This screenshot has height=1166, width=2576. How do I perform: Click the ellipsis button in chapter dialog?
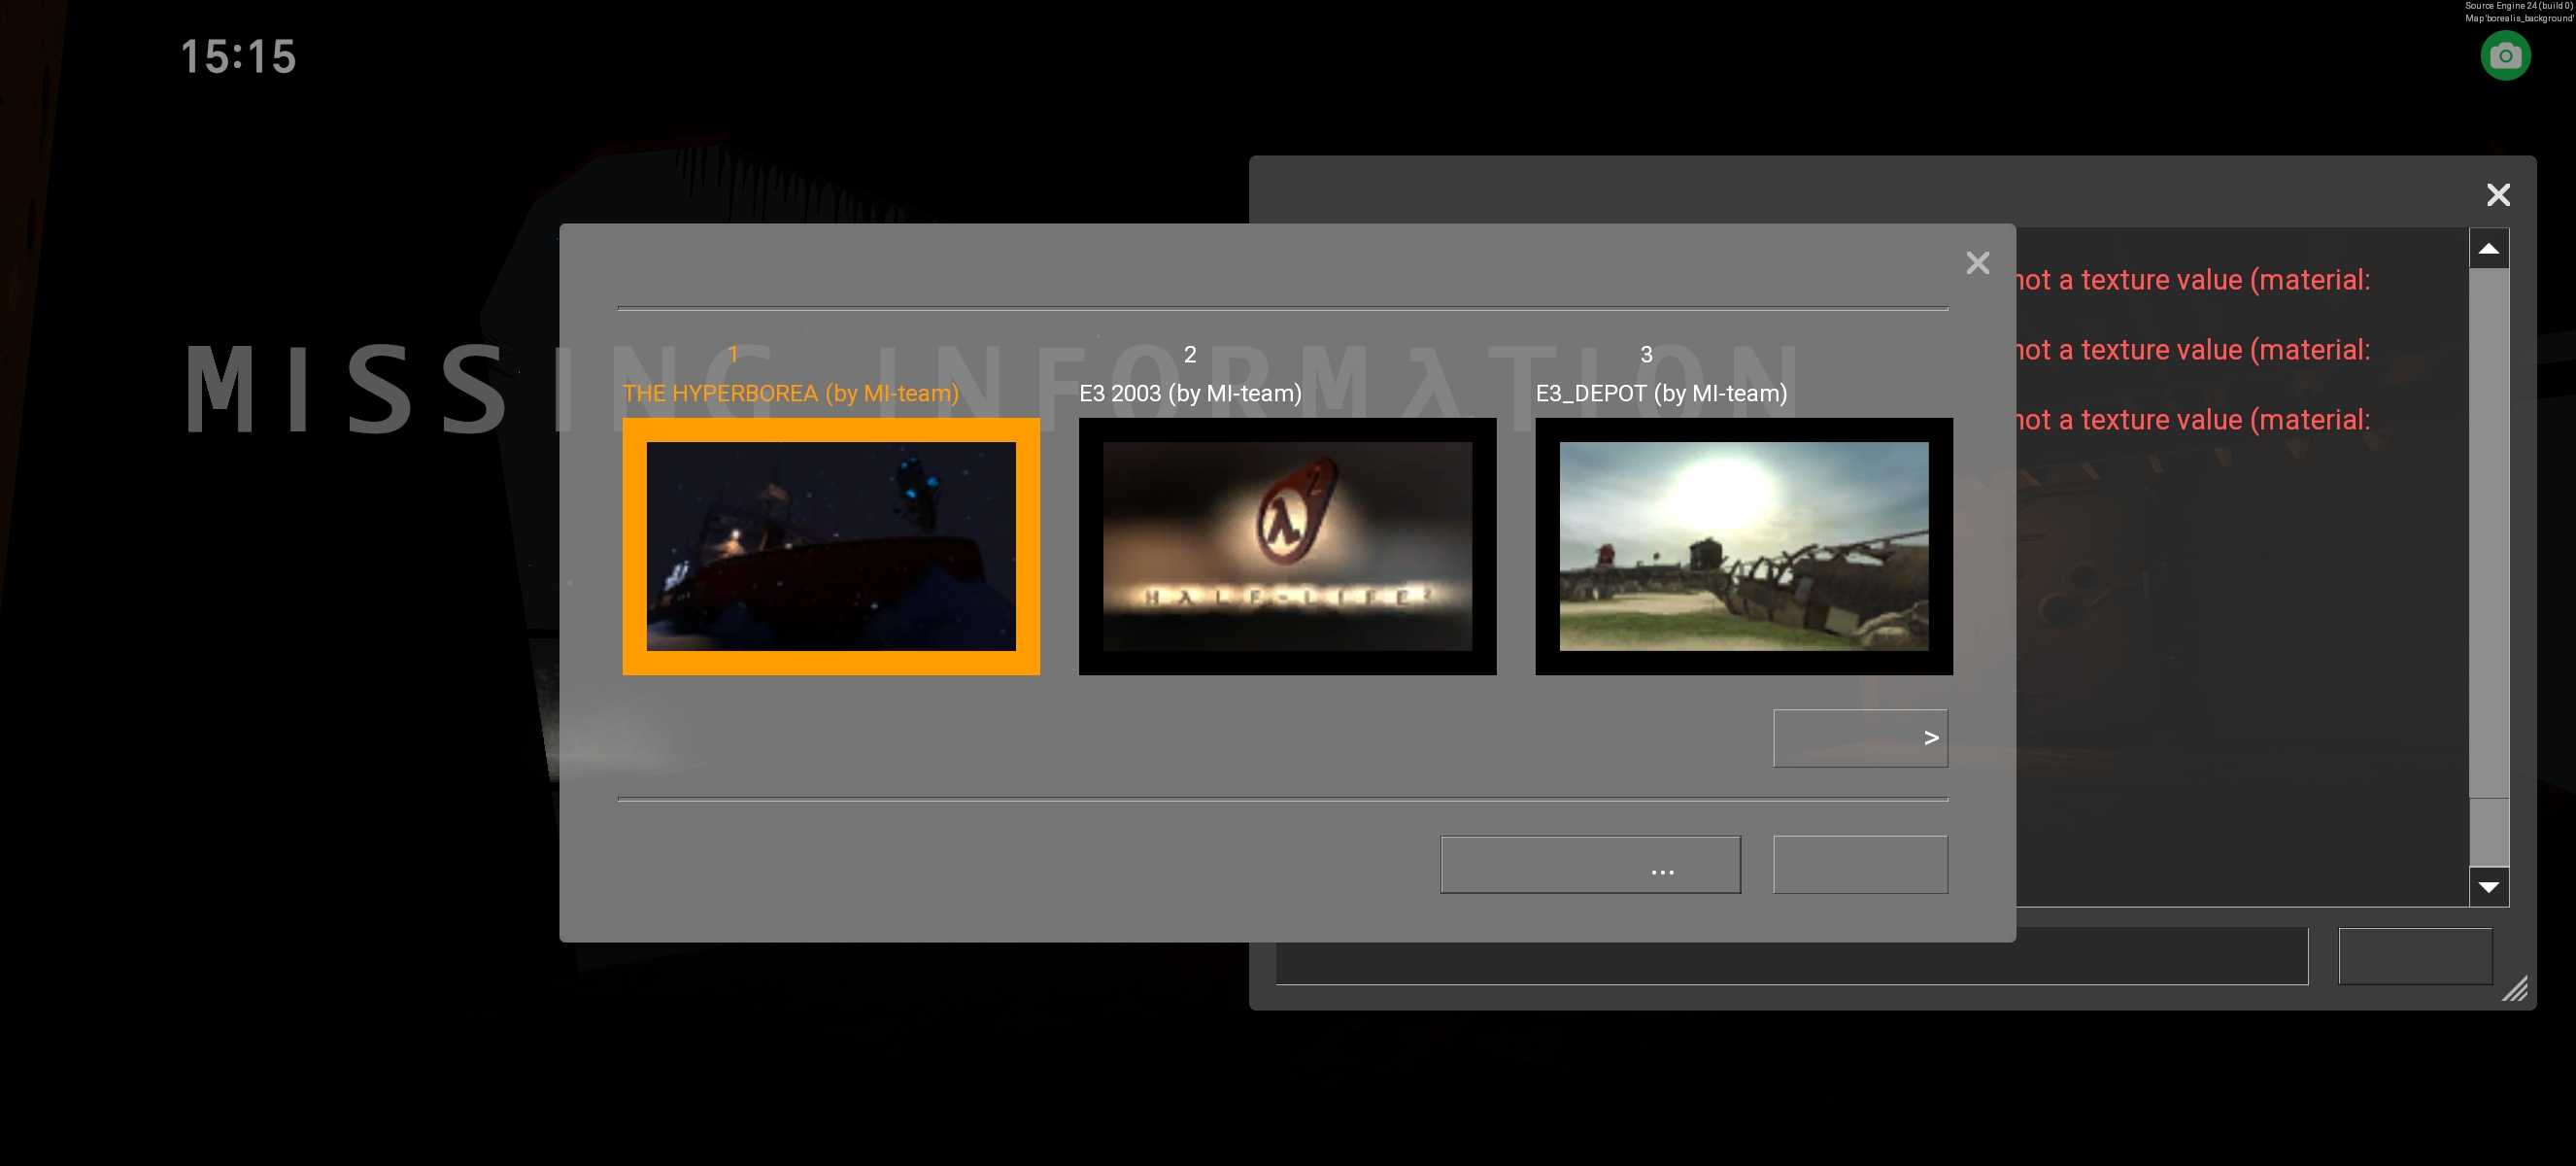click(1590, 864)
